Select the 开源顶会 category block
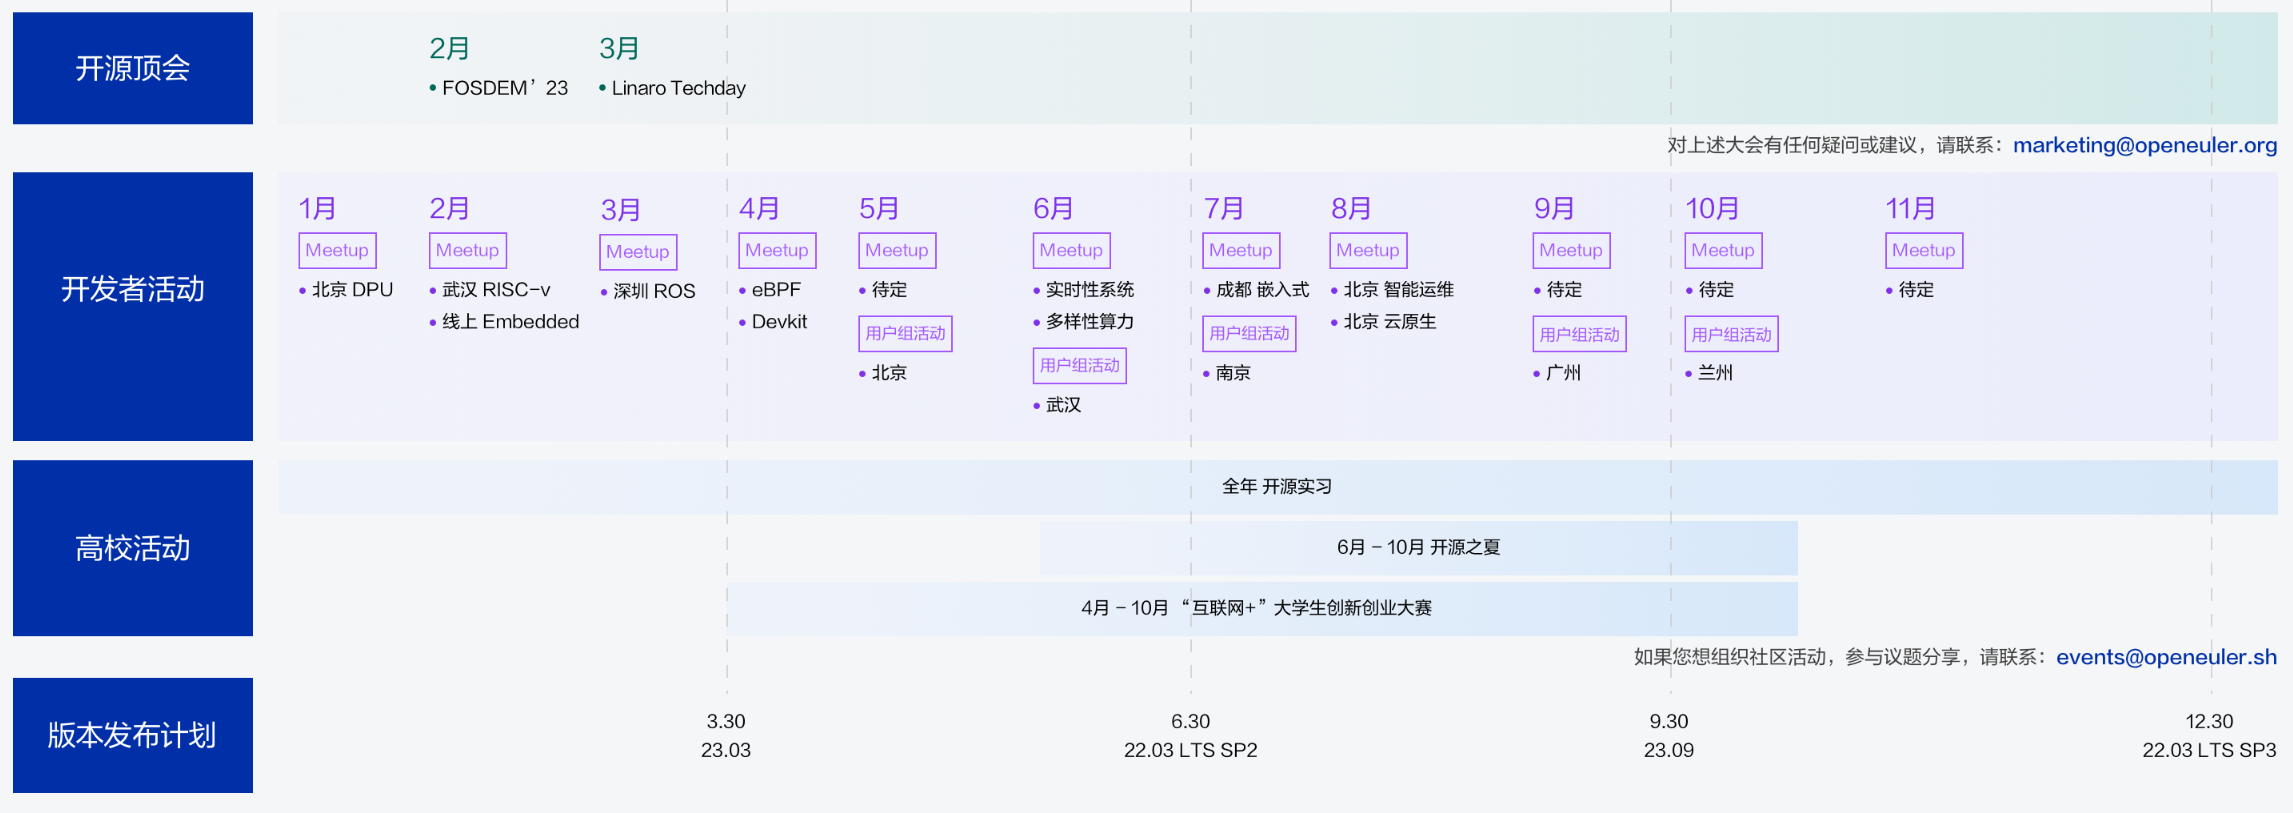The width and height of the screenshot is (2293, 813). [x=133, y=68]
